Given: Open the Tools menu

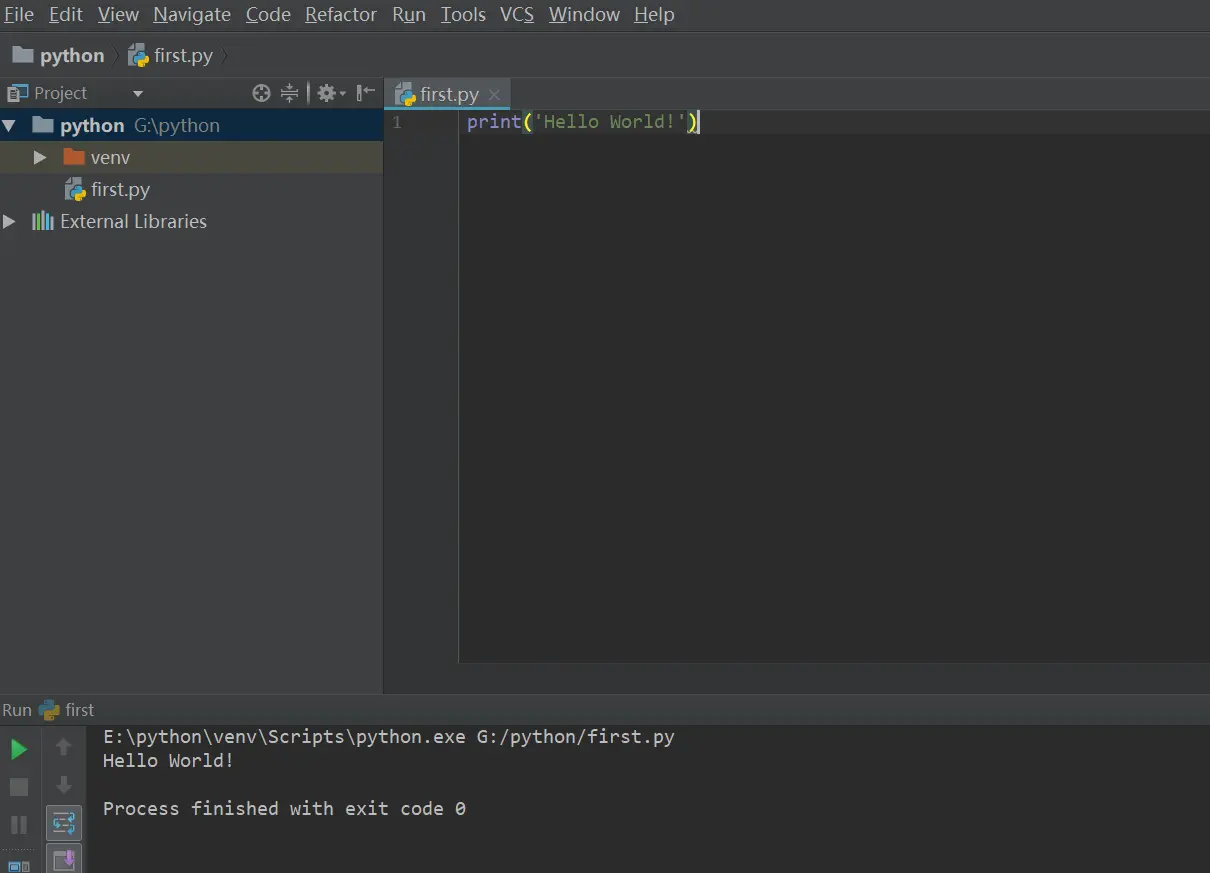Looking at the screenshot, I should [x=463, y=14].
